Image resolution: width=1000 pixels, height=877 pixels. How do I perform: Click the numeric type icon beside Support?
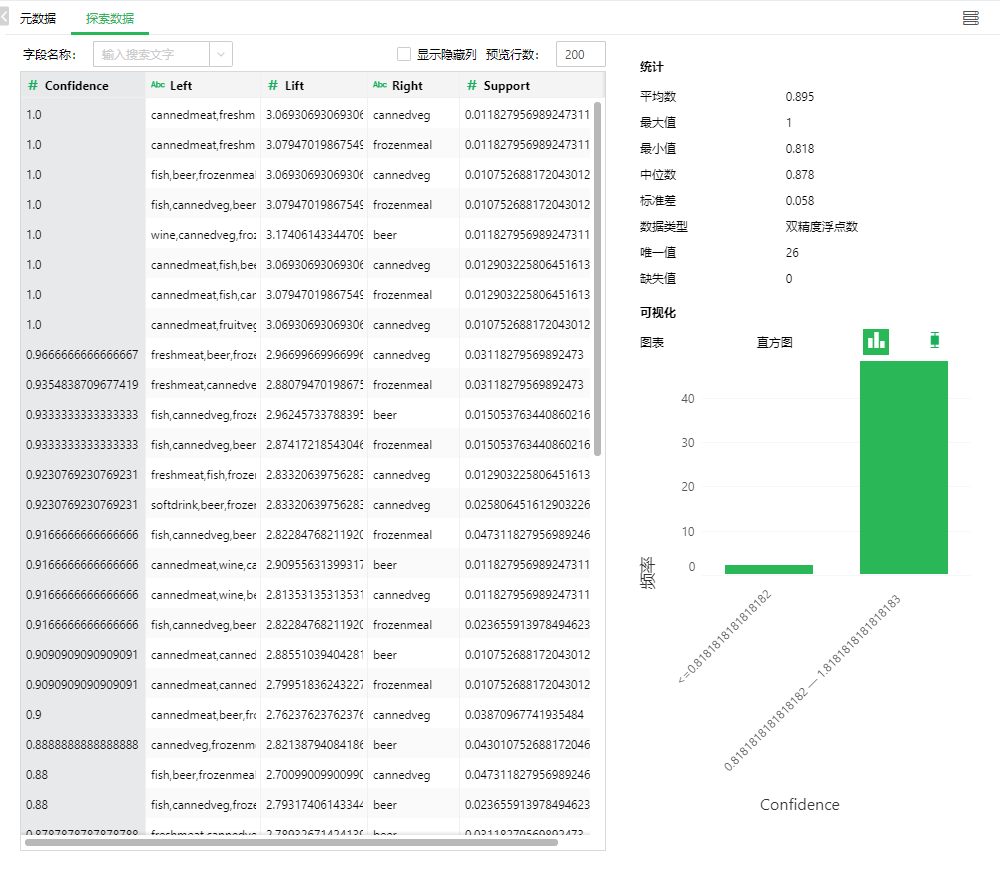click(472, 86)
